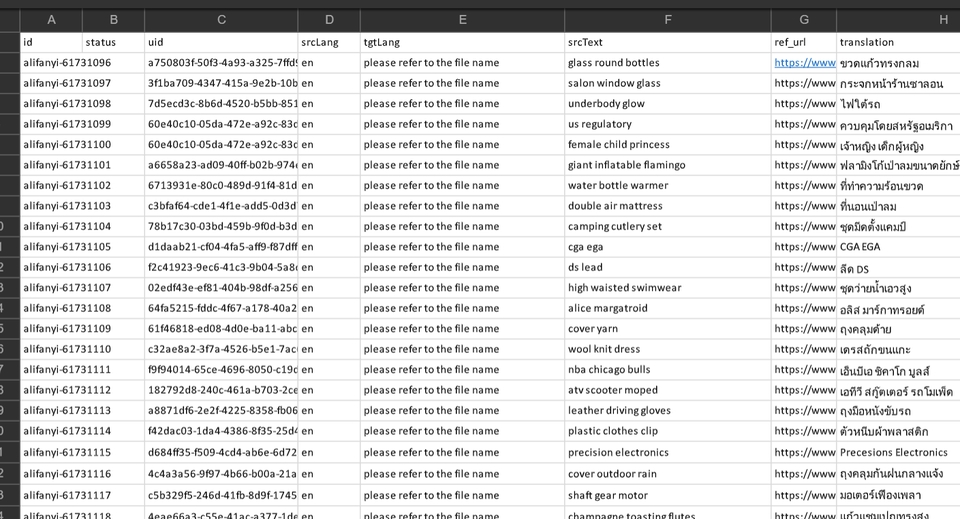
Task: Select the 'double air mattress' cell
Action: point(667,206)
